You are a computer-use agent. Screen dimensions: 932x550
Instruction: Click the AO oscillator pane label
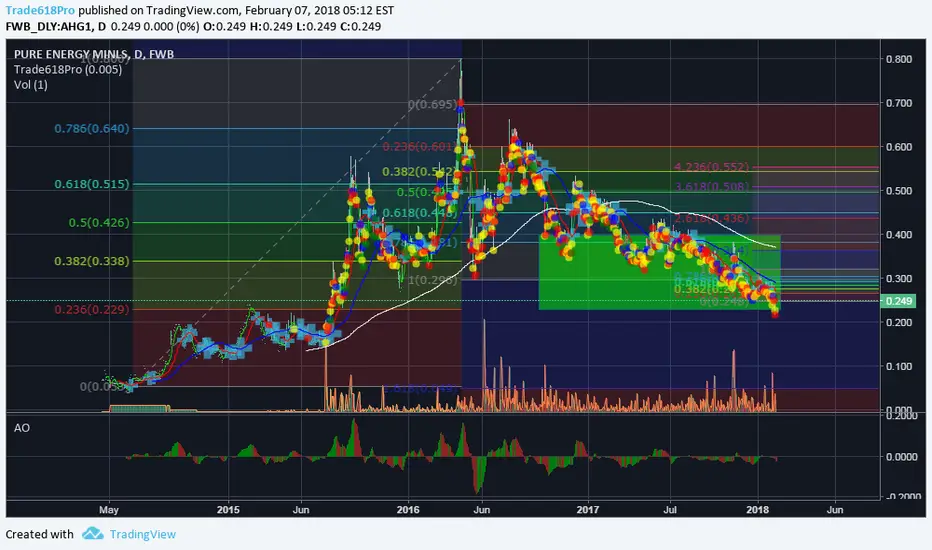pyautogui.click(x=22, y=428)
